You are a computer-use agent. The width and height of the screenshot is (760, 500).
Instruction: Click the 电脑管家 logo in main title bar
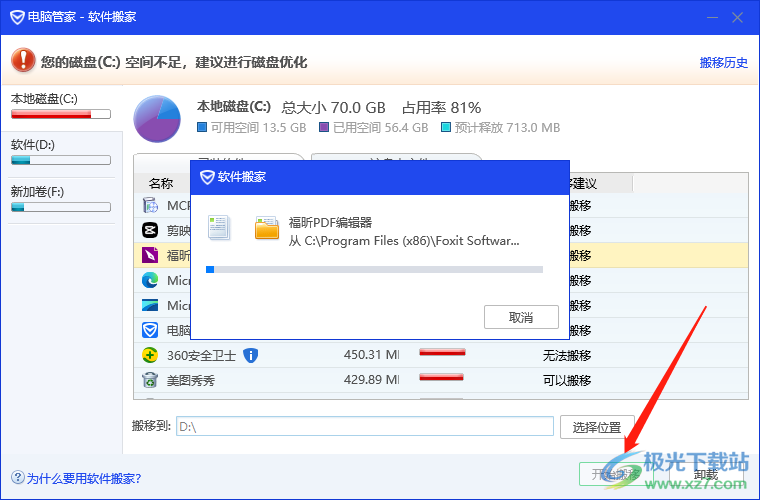click(x=17, y=17)
